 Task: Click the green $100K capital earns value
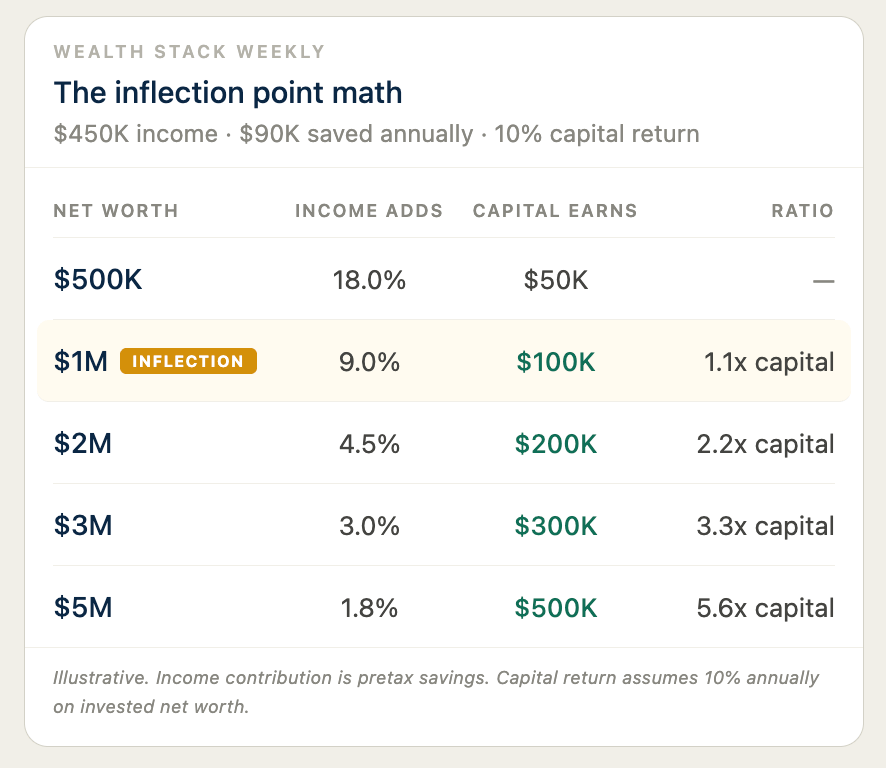556,362
